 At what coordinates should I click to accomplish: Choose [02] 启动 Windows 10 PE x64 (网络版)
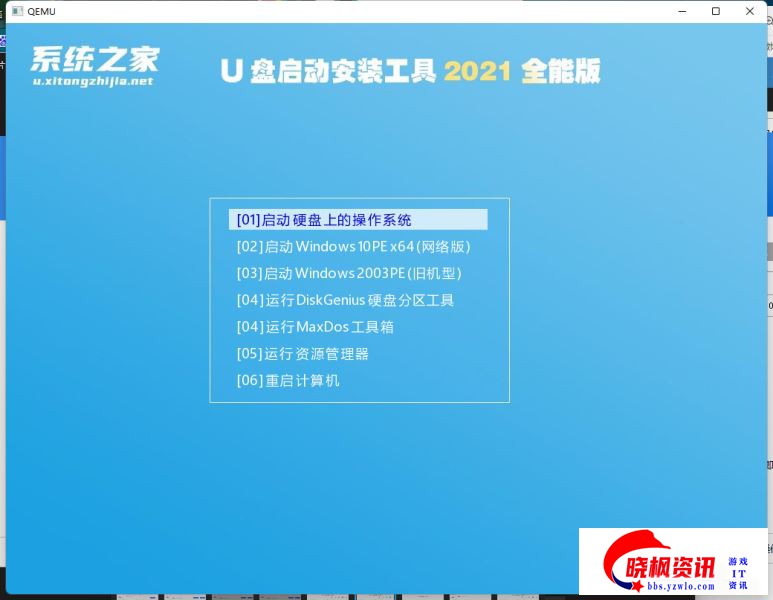353,246
